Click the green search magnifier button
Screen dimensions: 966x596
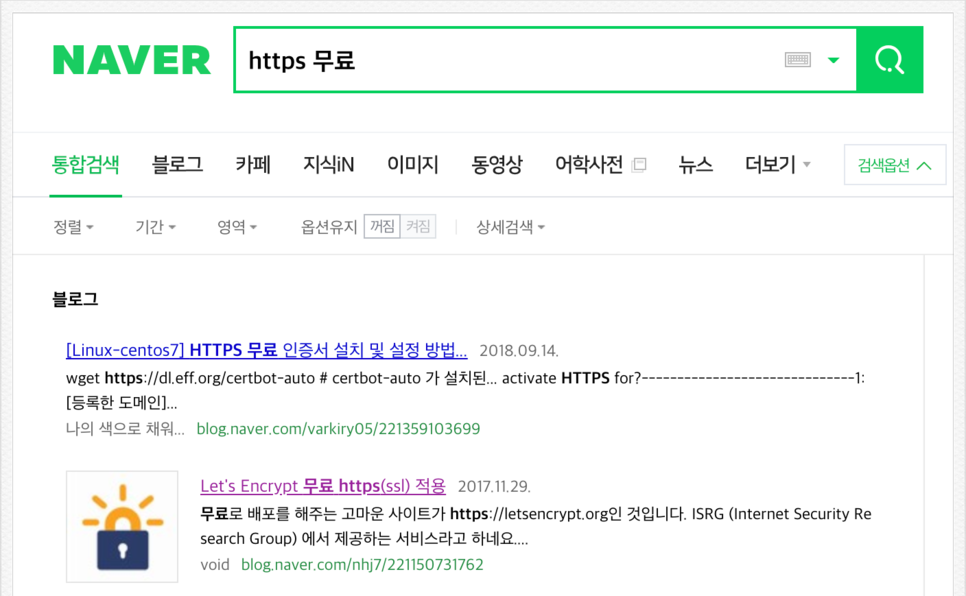click(x=890, y=60)
